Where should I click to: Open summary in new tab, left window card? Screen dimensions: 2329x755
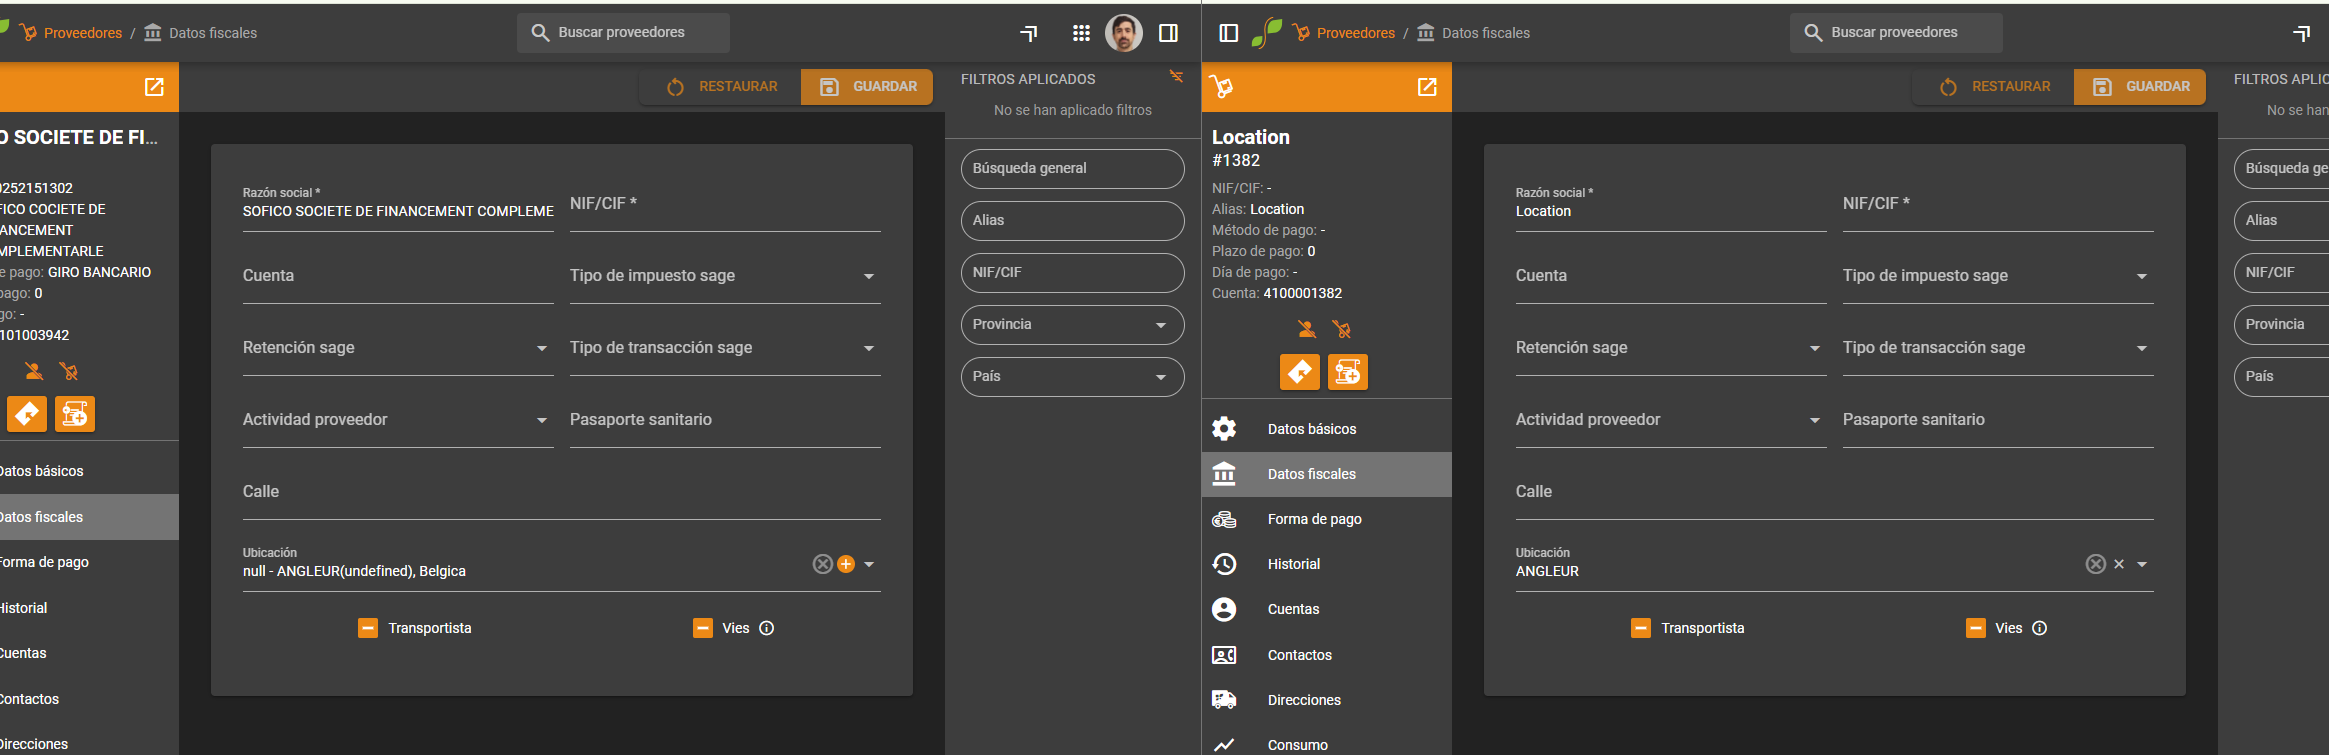click(154, 87)
